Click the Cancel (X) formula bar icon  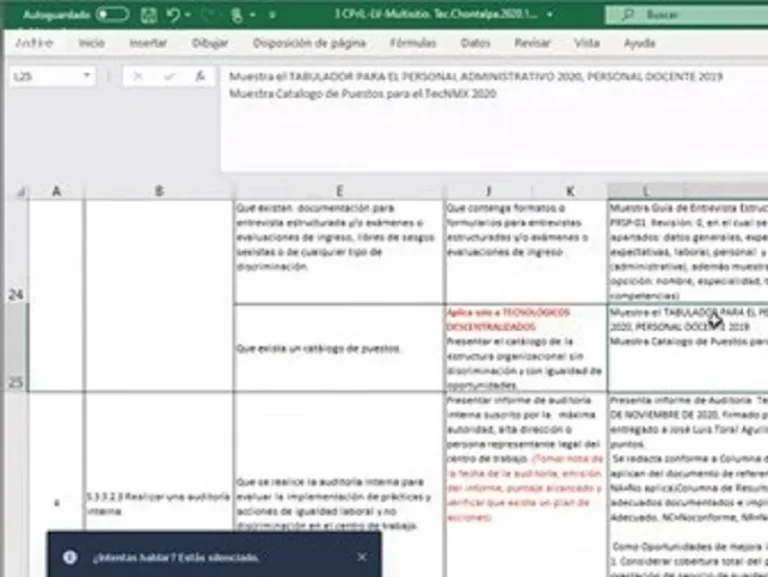[x=138, y=76]
